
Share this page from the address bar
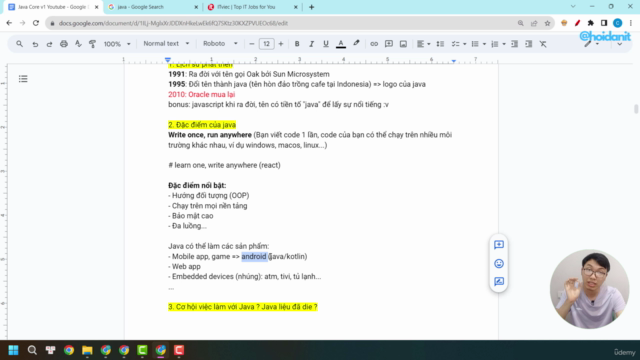[x=534, y=23]
